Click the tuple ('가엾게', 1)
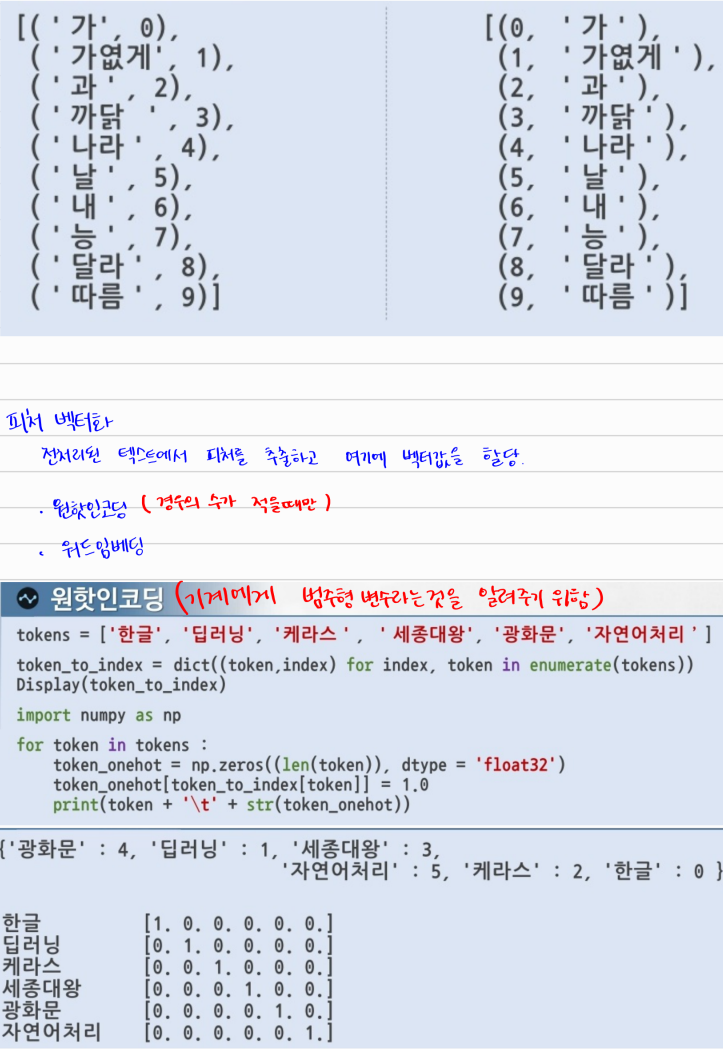The image size is (723, 1049). click(x=132, y=58)
